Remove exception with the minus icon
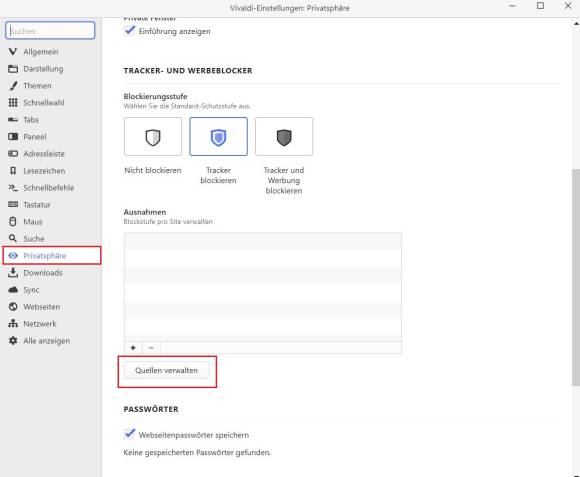 151,348
